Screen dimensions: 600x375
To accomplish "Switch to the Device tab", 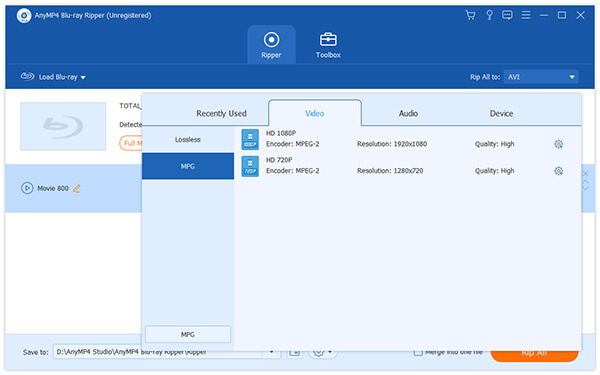I will click(501, 114).
